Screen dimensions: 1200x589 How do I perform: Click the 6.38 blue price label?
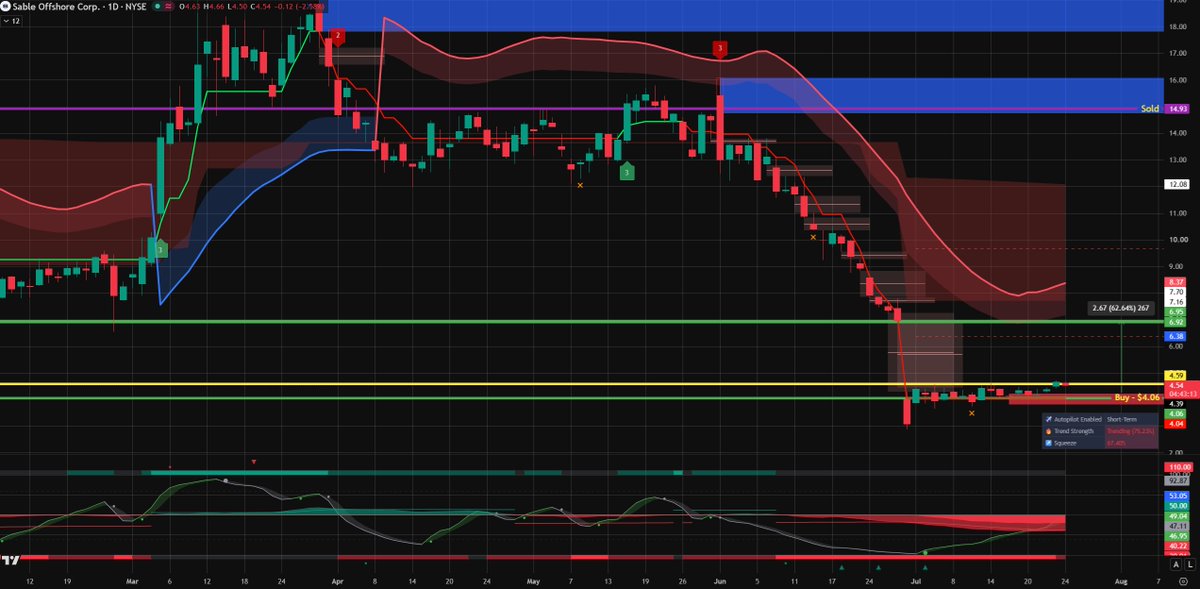(1176, 337)
